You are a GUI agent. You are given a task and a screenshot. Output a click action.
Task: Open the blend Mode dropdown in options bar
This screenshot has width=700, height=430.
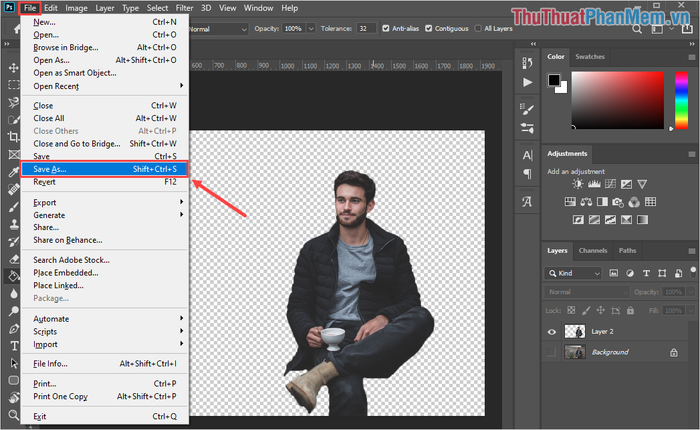(x=219, y=29)
